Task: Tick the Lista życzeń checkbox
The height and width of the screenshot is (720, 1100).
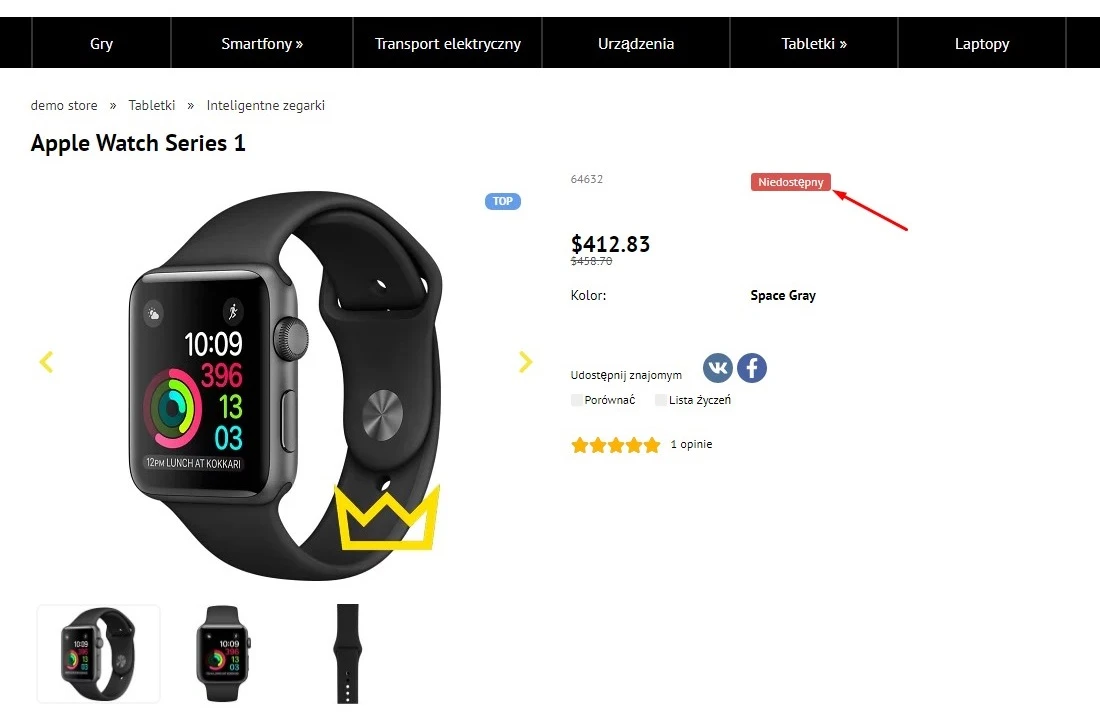Action: click(x=661, y=400)
